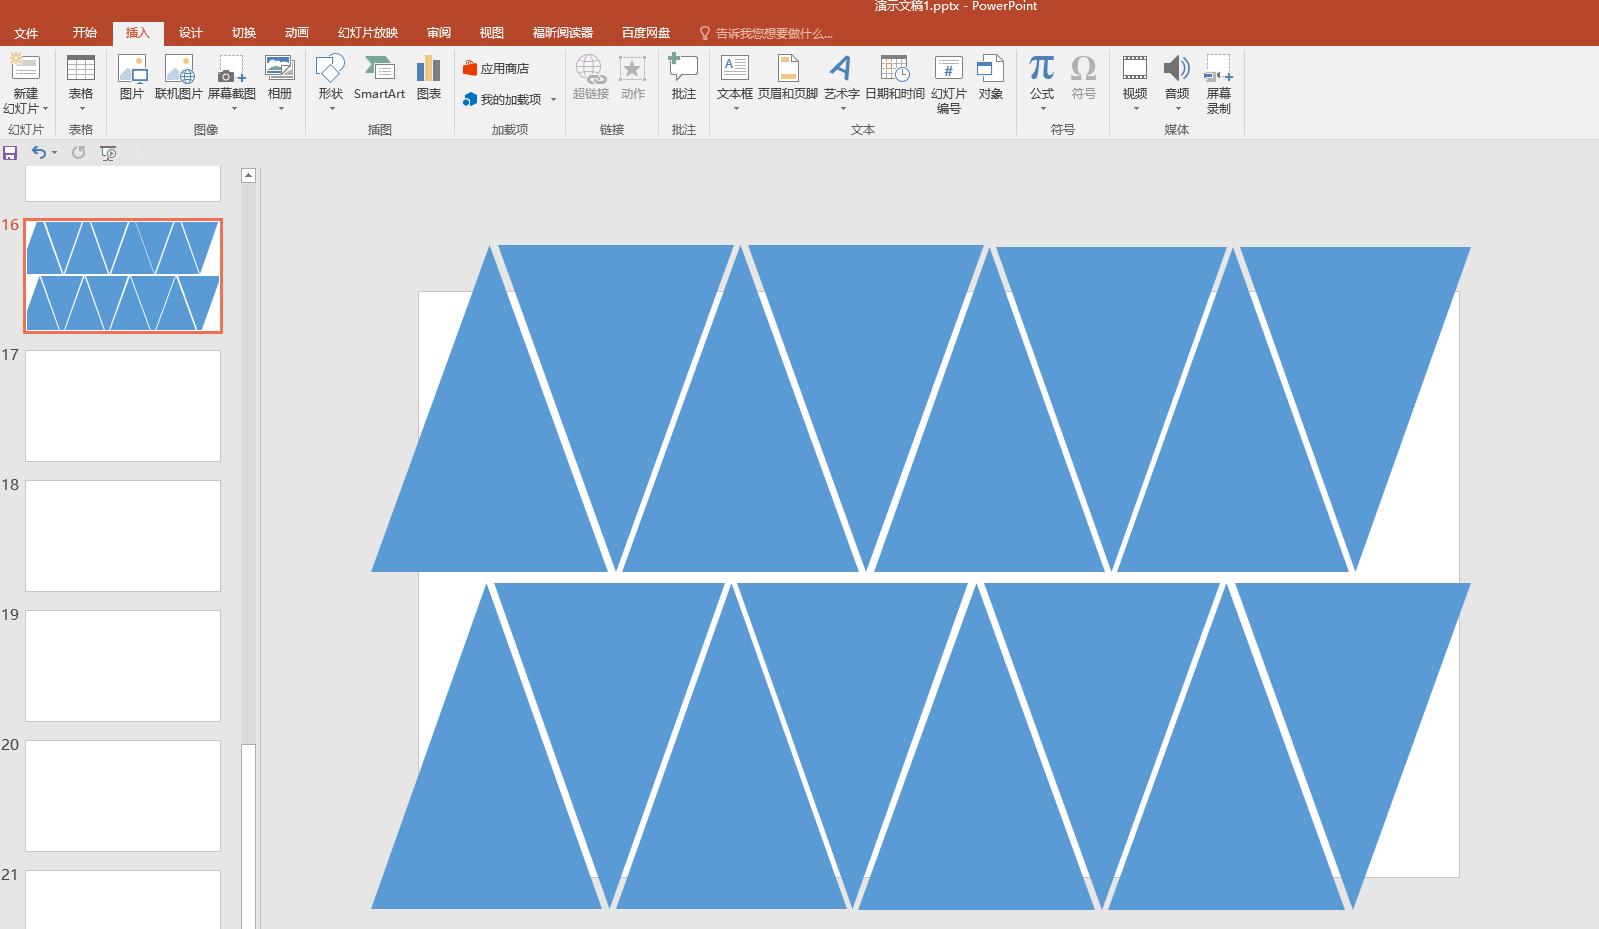Image resolution: width=1599 pixels, height=929 pixels.
Task: Undo the last action
Action: [39, 152]
